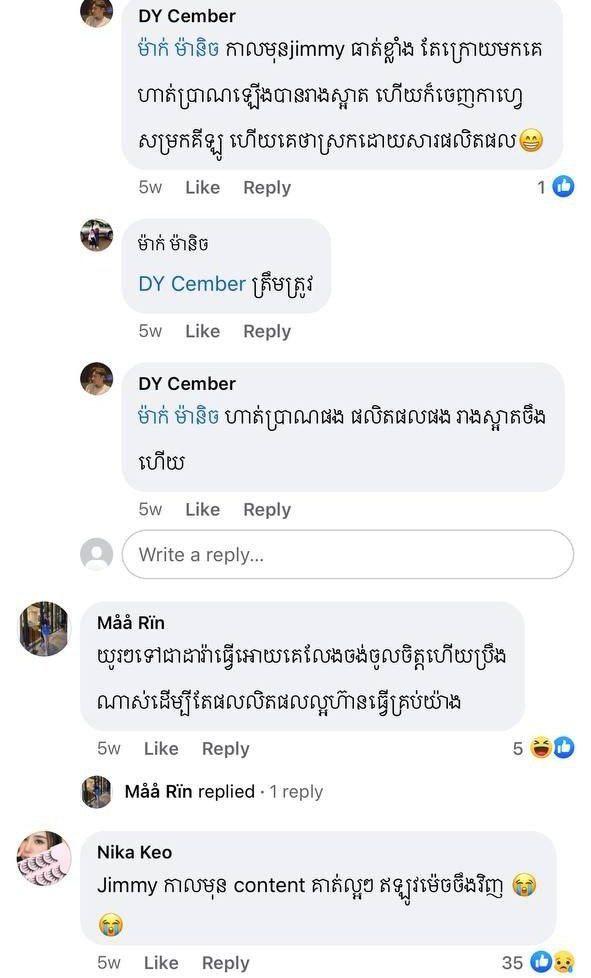Open DY Cember's profile picture at top
The image size is (591, 978).
pos(97,12)
